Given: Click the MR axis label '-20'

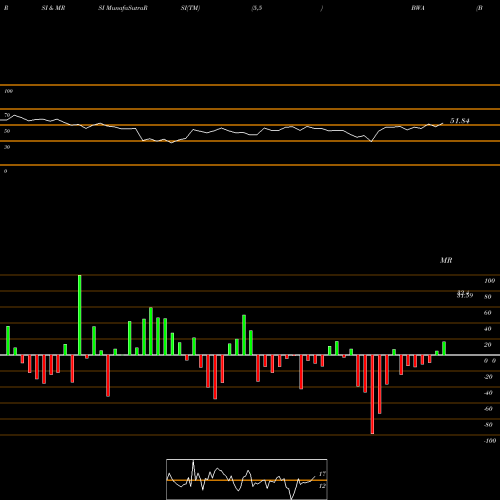Looking at the screenshot, I should tap(488, 377).
